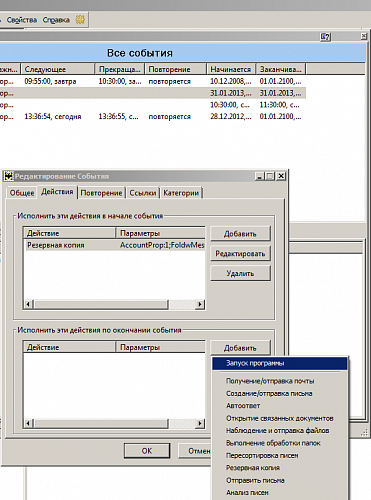Choose Выполнение обработки папок menu item
371x500 pixels.
pos(280,443)
